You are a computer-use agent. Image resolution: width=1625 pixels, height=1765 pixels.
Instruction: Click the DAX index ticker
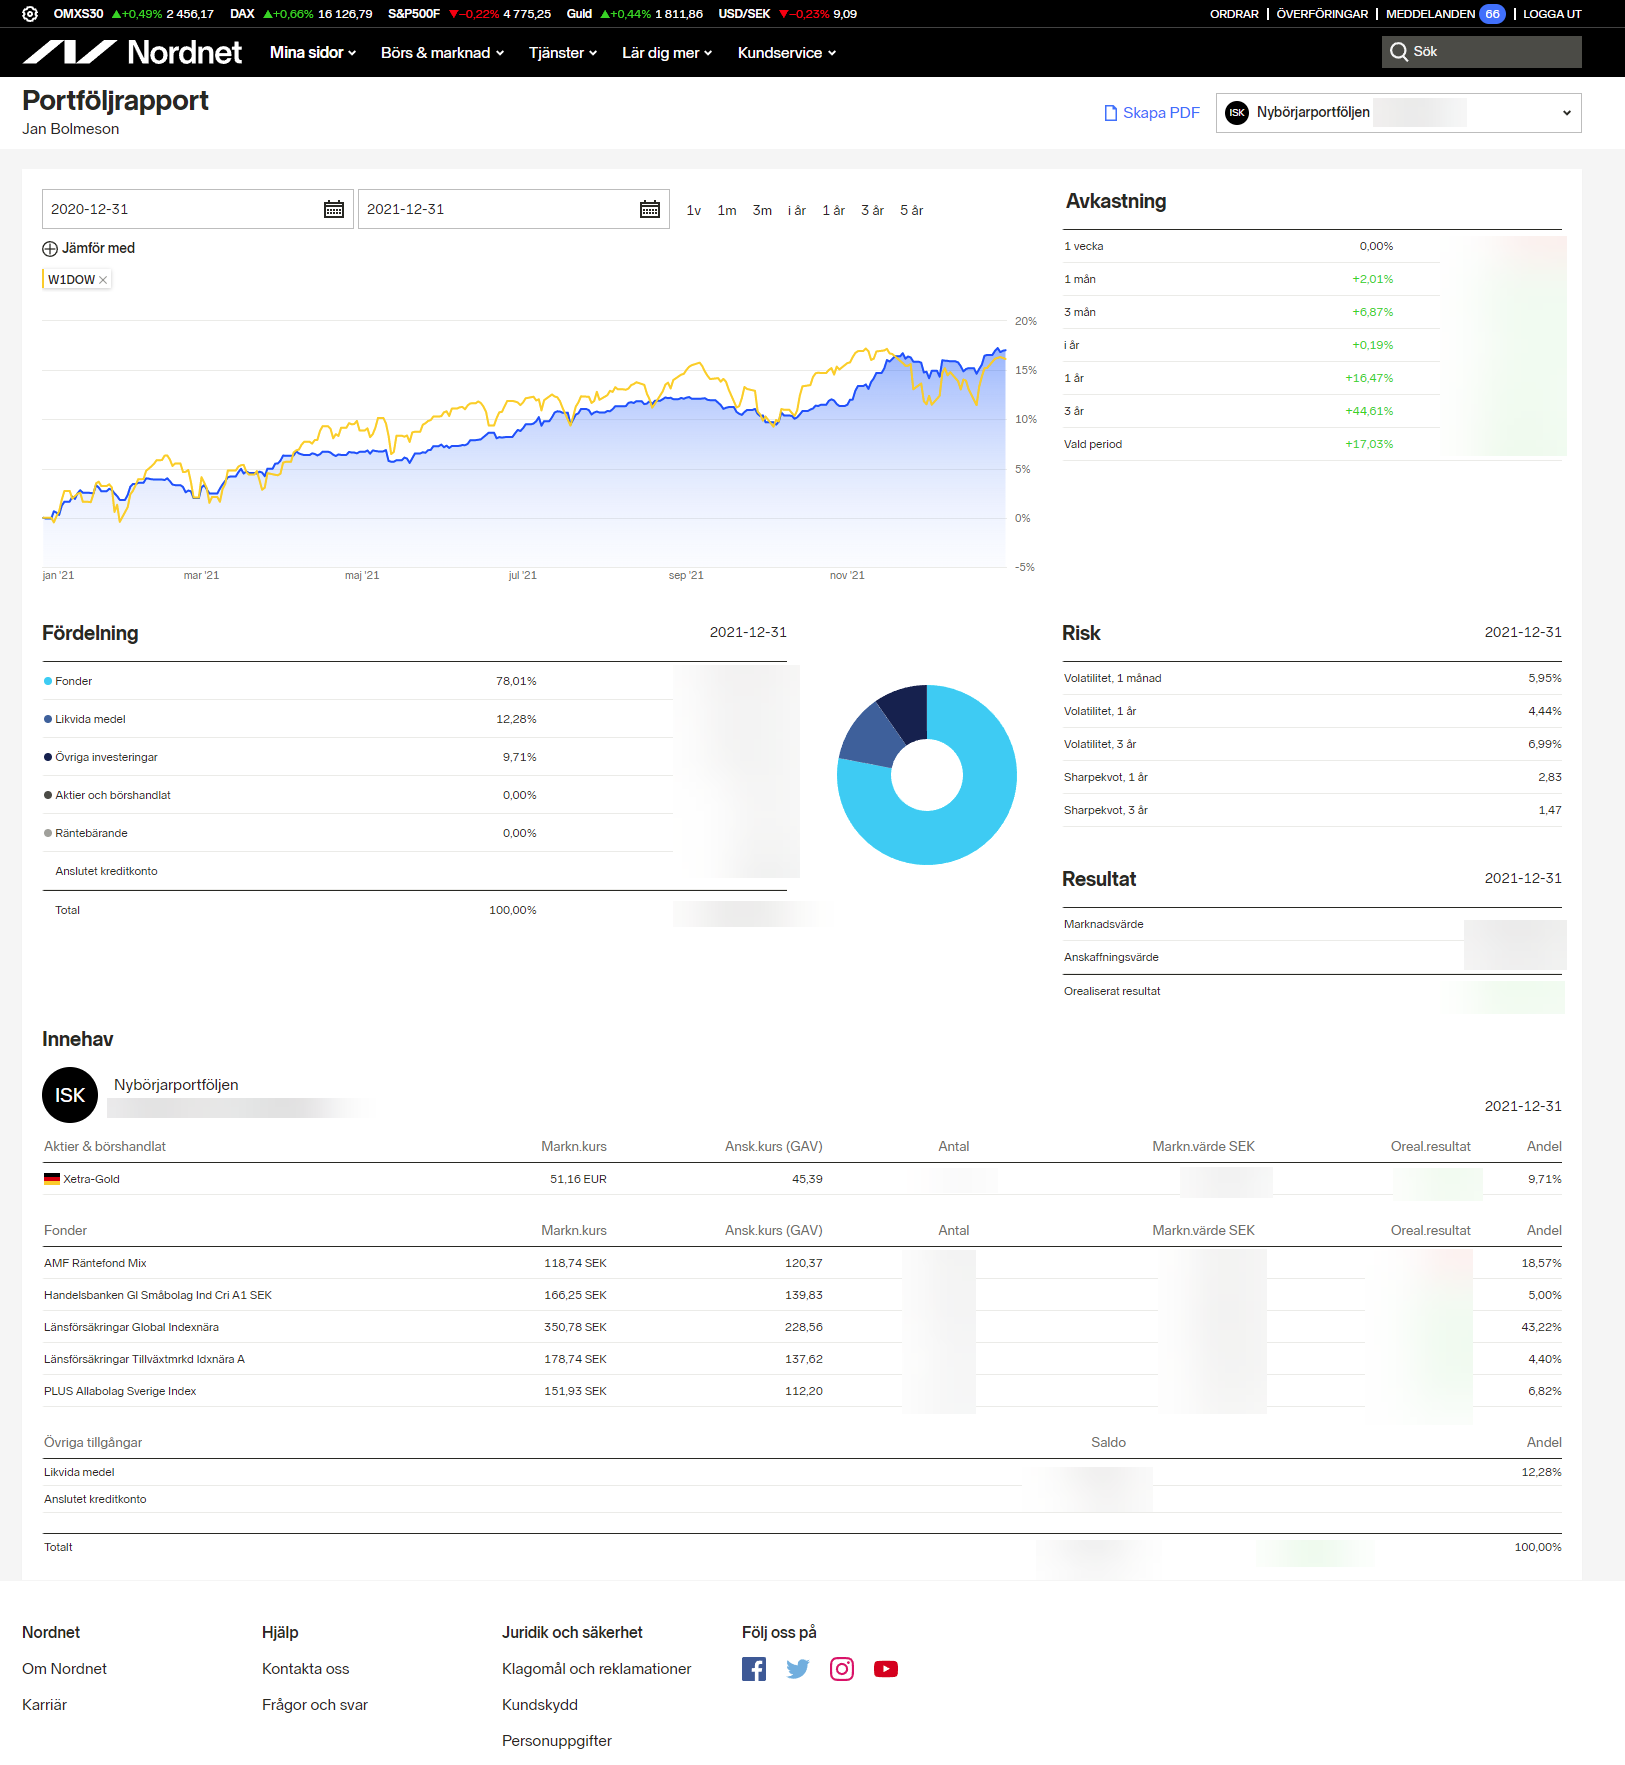(301, 14)
